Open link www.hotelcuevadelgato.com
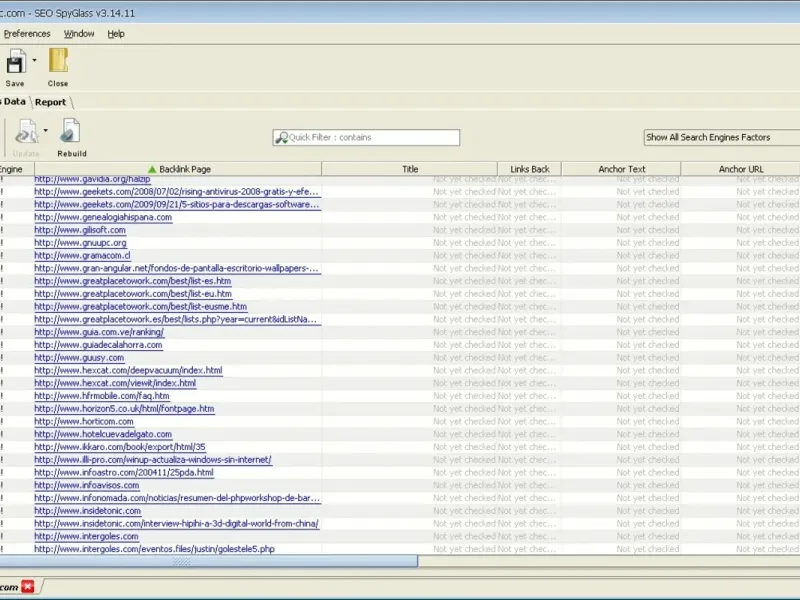 [x=103, y=434]
